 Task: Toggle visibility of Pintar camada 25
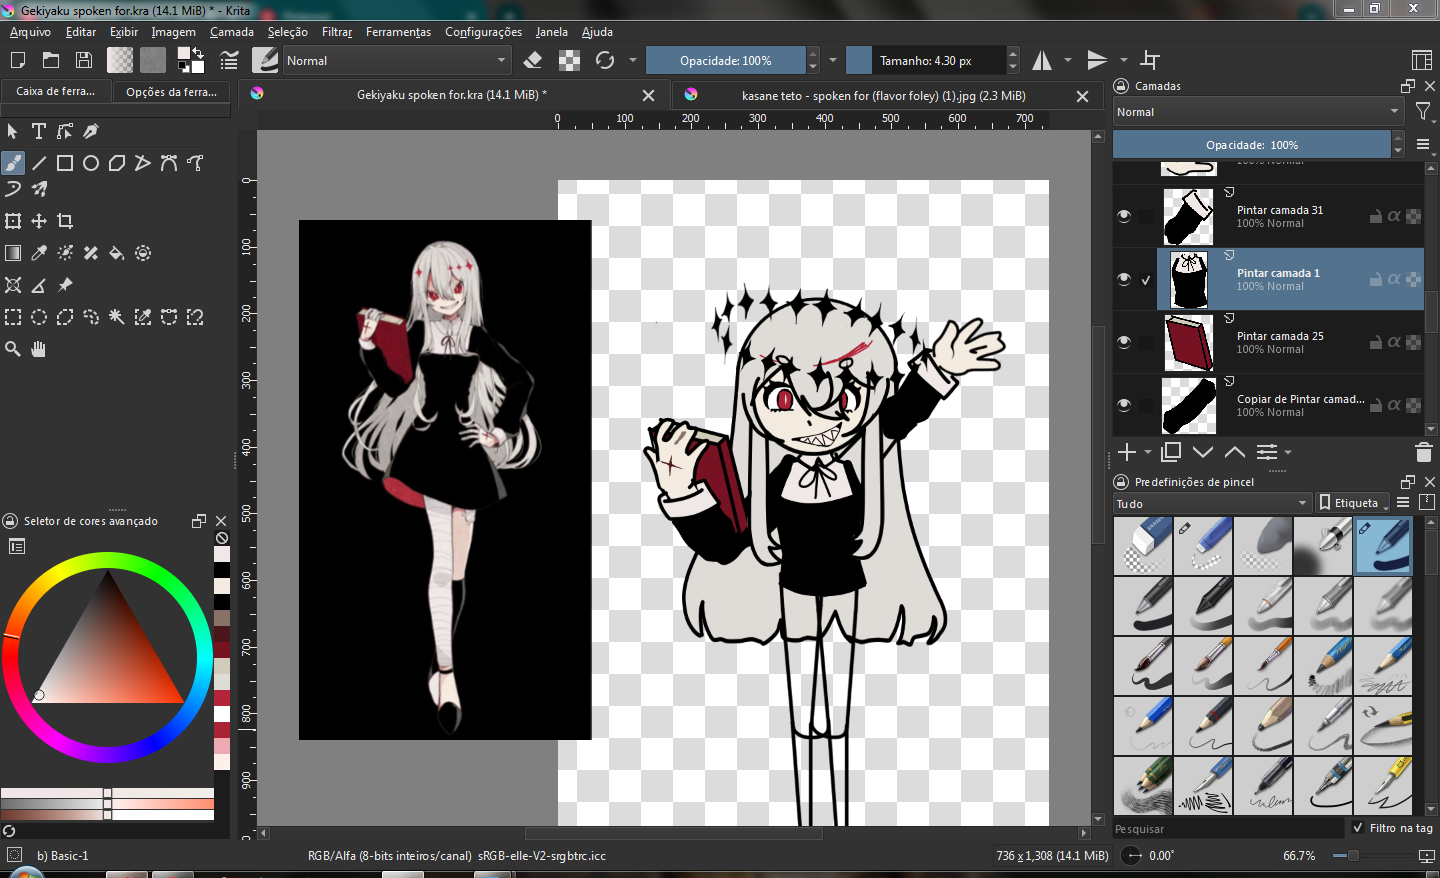(x=1124, y=342)
